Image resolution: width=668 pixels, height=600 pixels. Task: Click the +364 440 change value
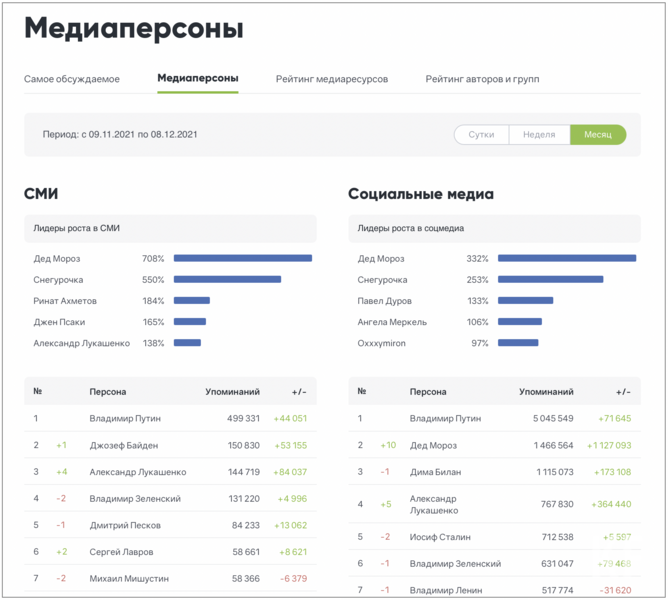coord(611,505)
